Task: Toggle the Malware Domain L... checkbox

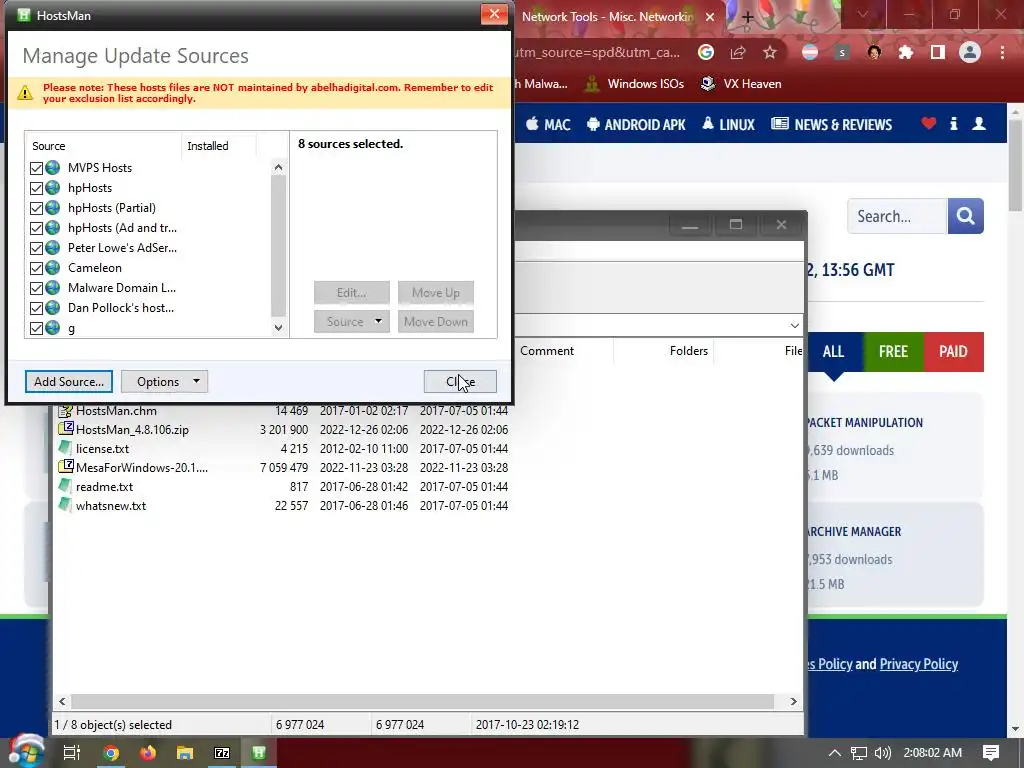Action: tap(37, 289)
